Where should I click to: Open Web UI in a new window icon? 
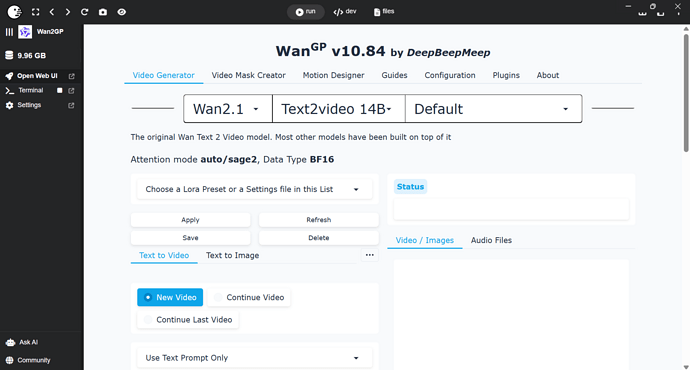tap(71, 76)
